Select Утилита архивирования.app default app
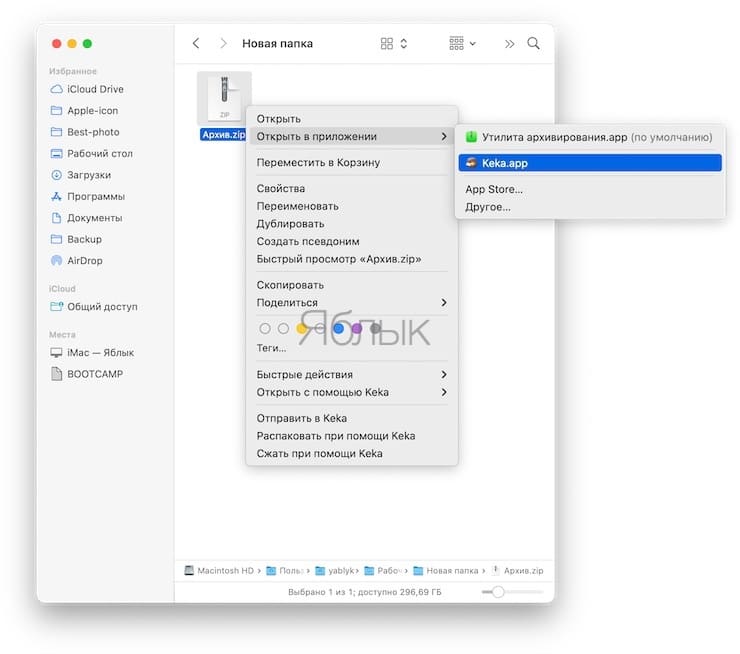 589,137
